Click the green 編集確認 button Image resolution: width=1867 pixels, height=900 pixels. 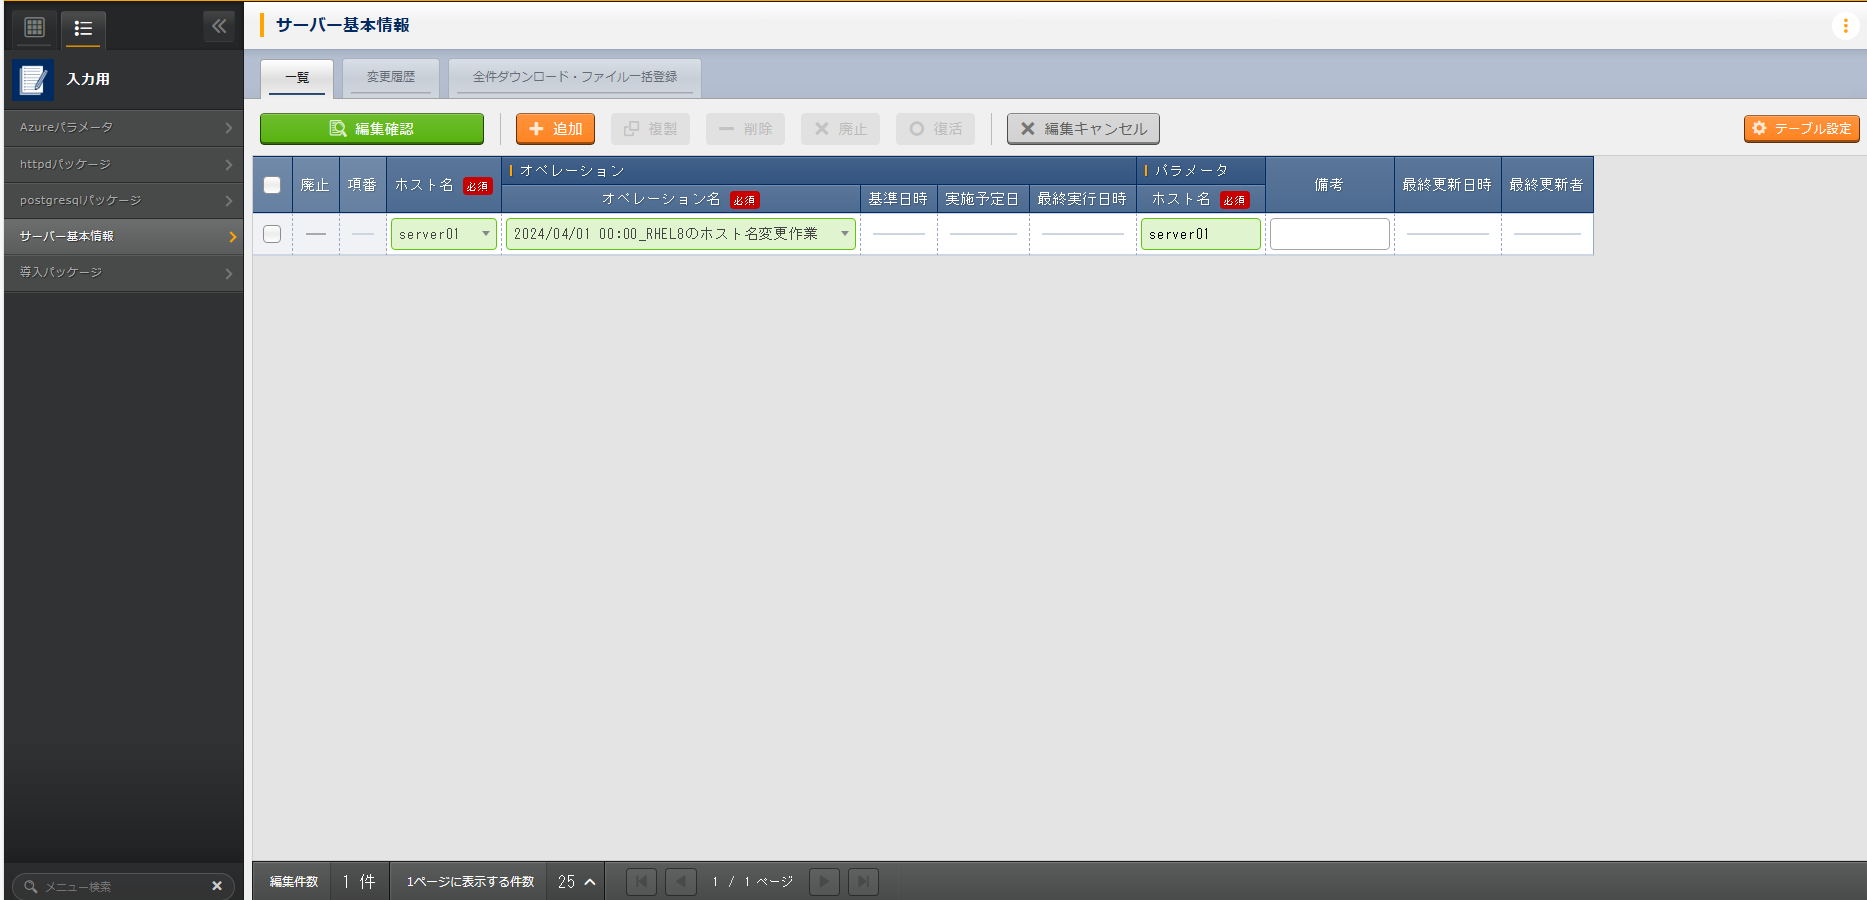pos(371,128)
